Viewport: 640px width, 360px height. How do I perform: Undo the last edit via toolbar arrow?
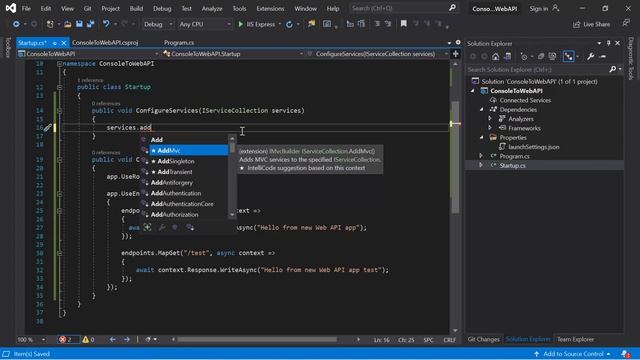click(106, 24)
